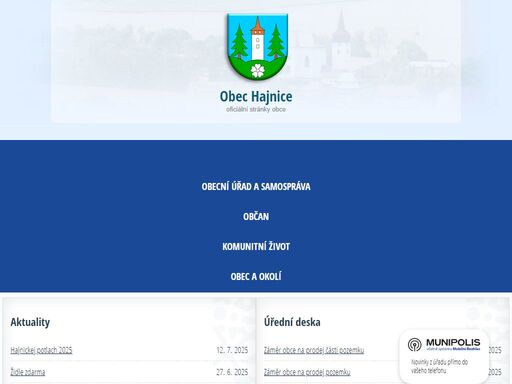Open Záměr obce na prodej části pozemku

[314, 350]
